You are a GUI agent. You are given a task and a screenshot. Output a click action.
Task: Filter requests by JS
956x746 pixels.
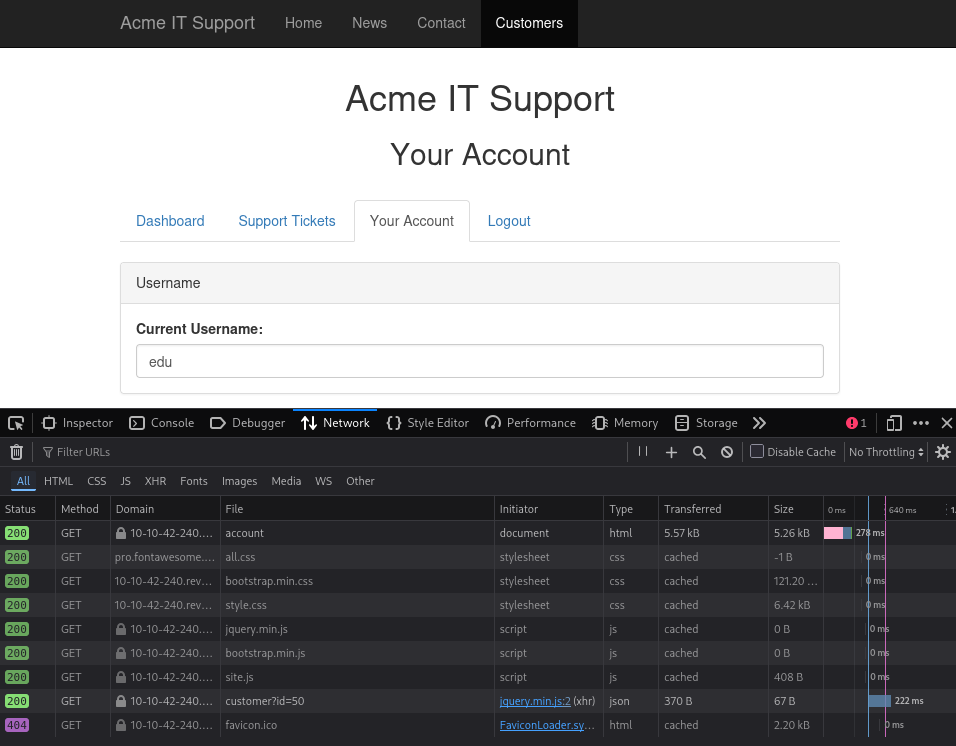click(x=126, y=481)
